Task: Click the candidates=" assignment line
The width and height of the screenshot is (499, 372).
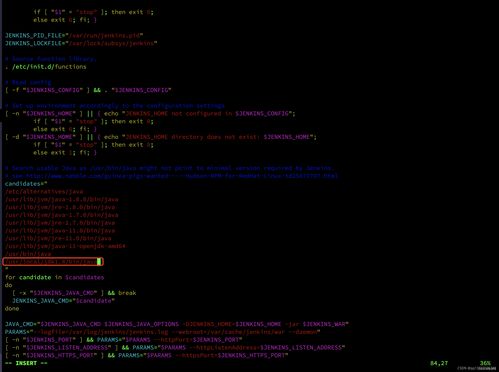Action: pos(26,184)
